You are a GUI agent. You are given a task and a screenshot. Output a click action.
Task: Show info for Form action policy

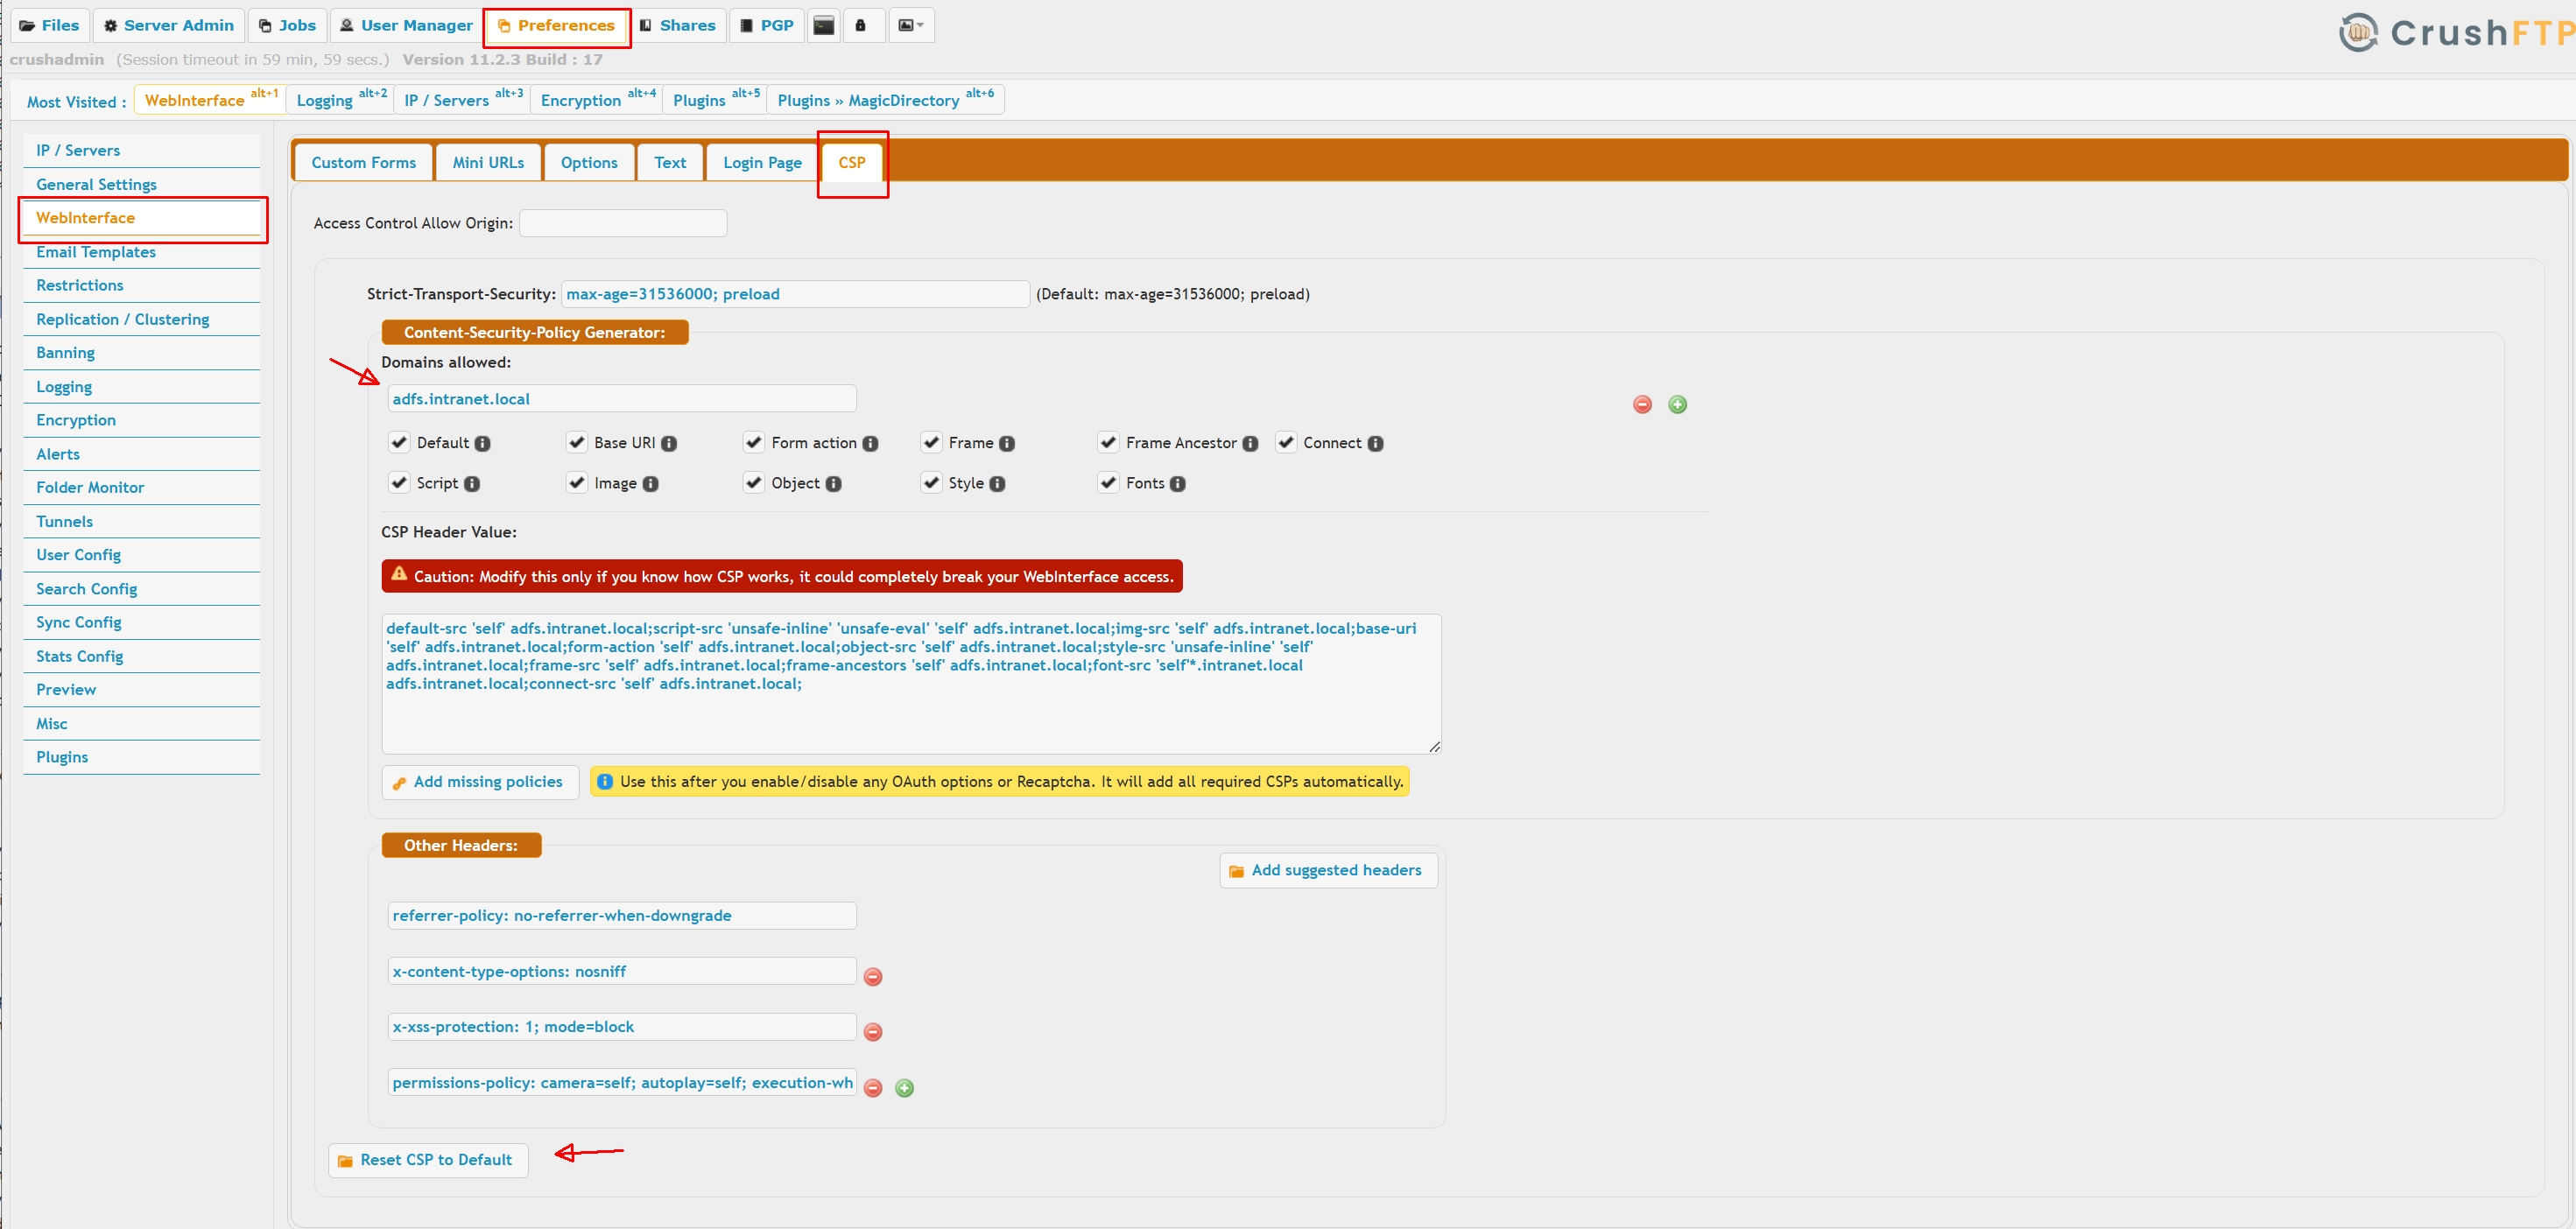coord(870,443)
